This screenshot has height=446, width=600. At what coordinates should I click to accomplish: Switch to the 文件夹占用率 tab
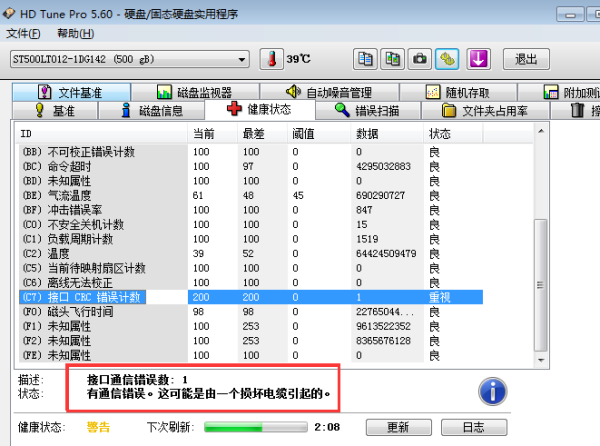[x=485, y=111]
